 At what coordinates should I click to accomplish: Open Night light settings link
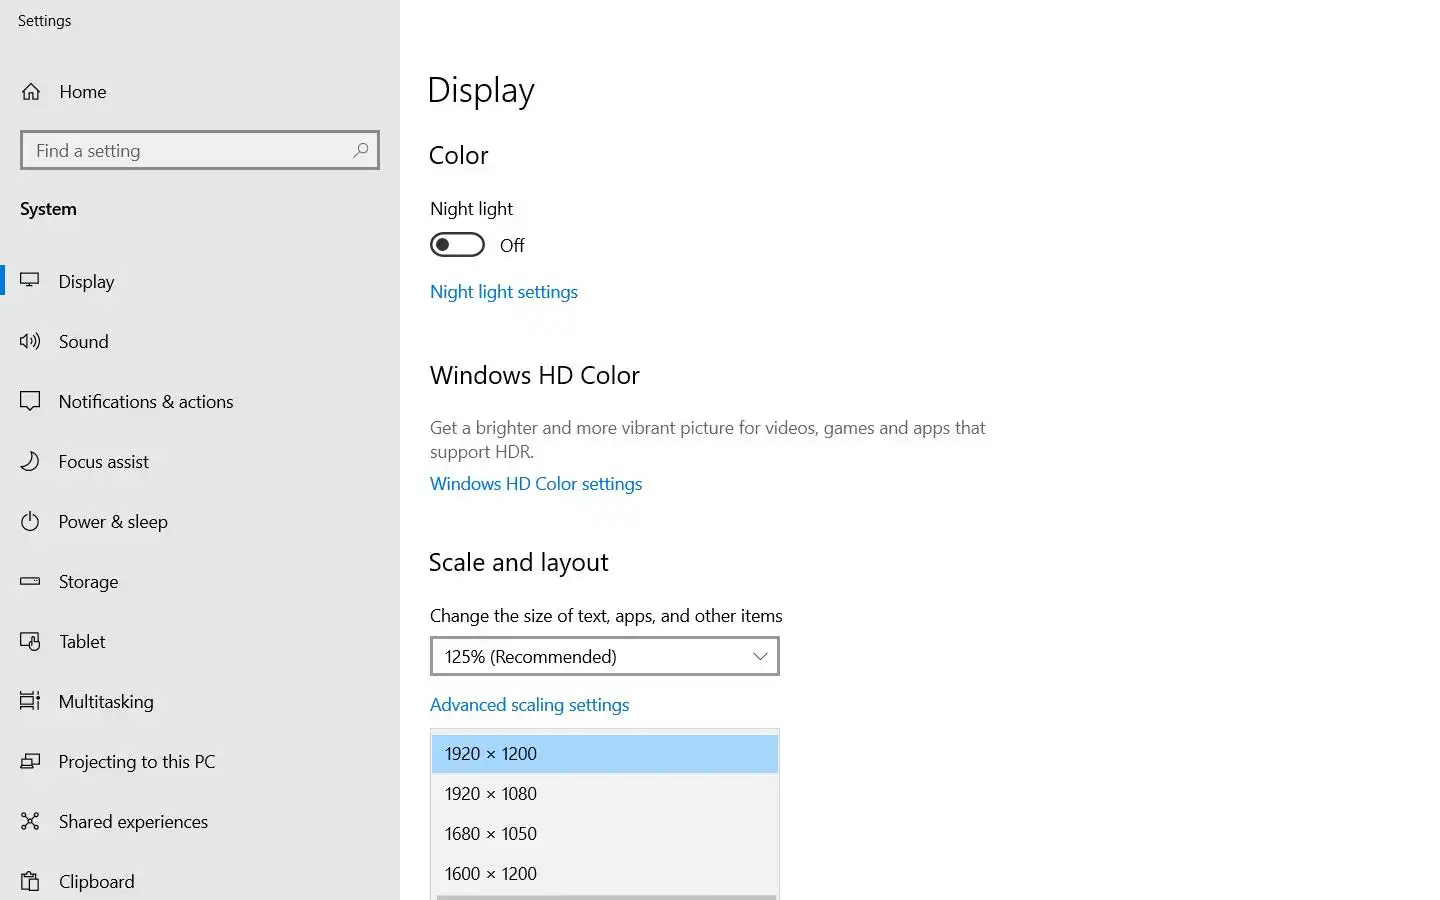coord(504,292)
